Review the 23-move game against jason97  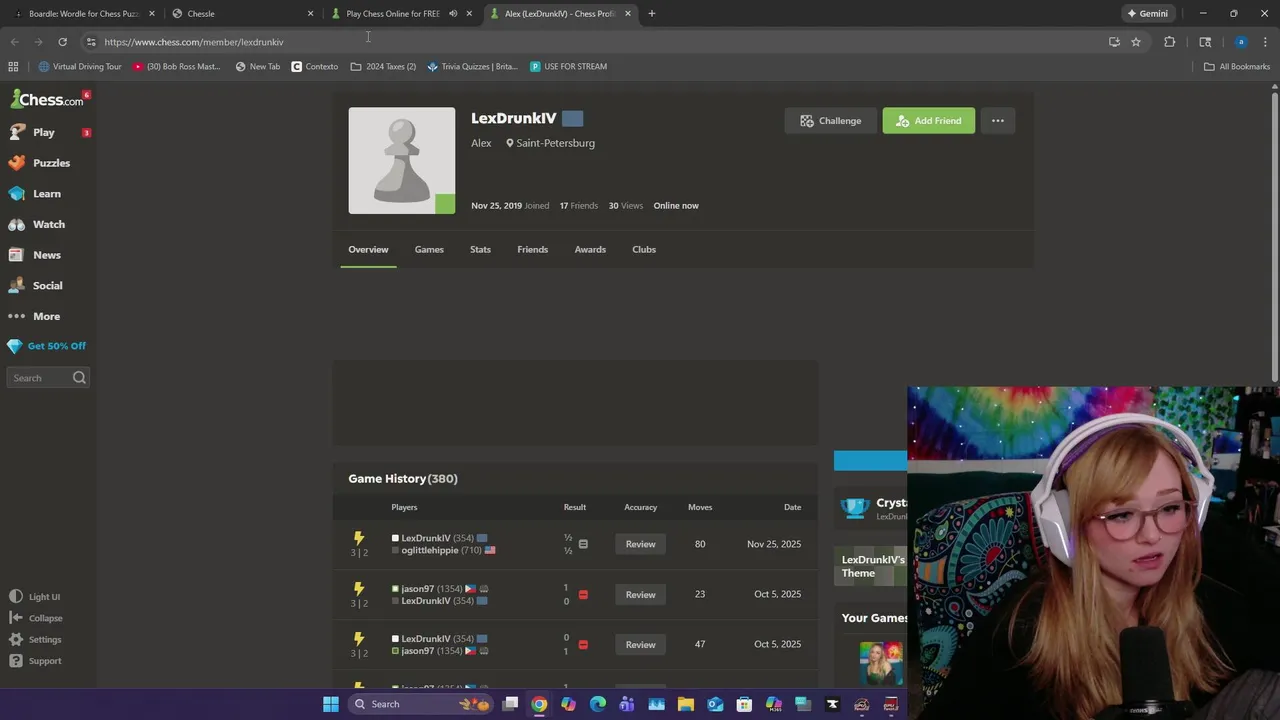tap(640, 594)
